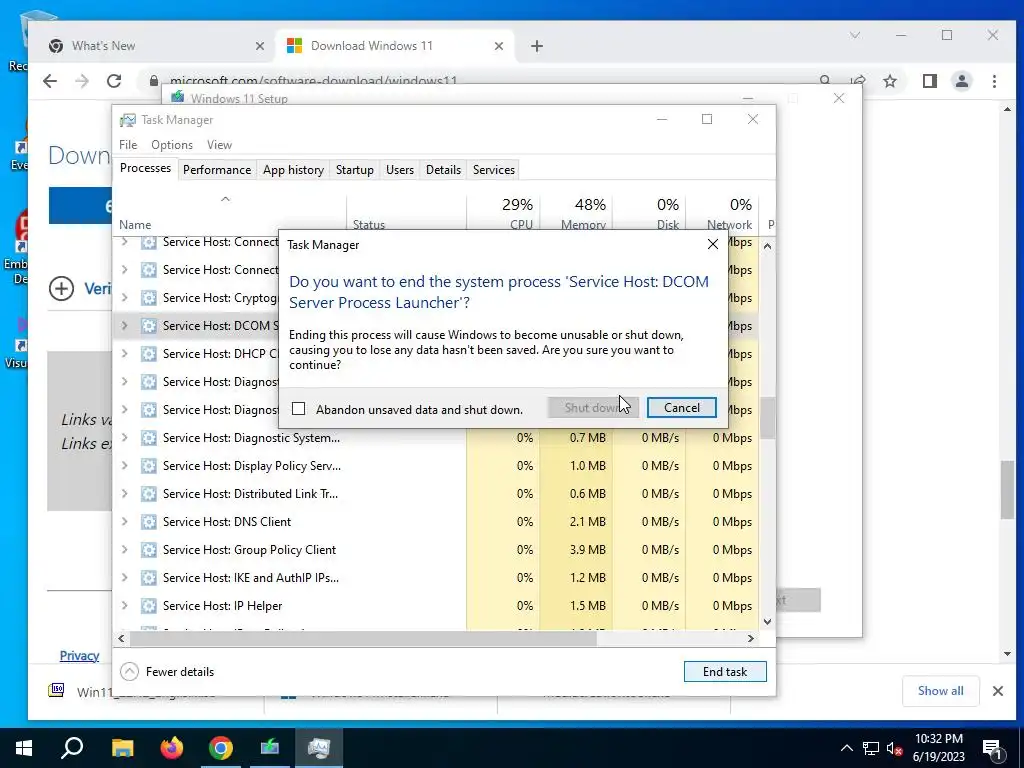Click Task Manager taskbar icon
The height and width of the screenshot is (768, 1024).
pyautogui.click(x=319, y=748)
